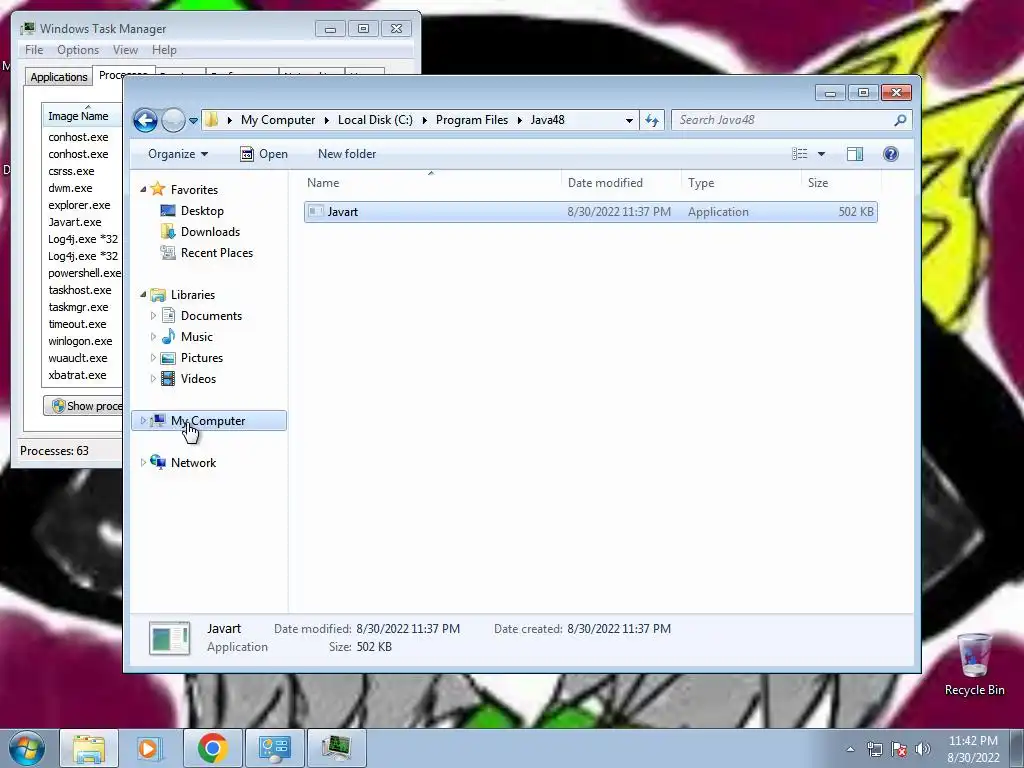Click the Refresh button beside address bar
1024x768 pixels.
click(652, 120)
